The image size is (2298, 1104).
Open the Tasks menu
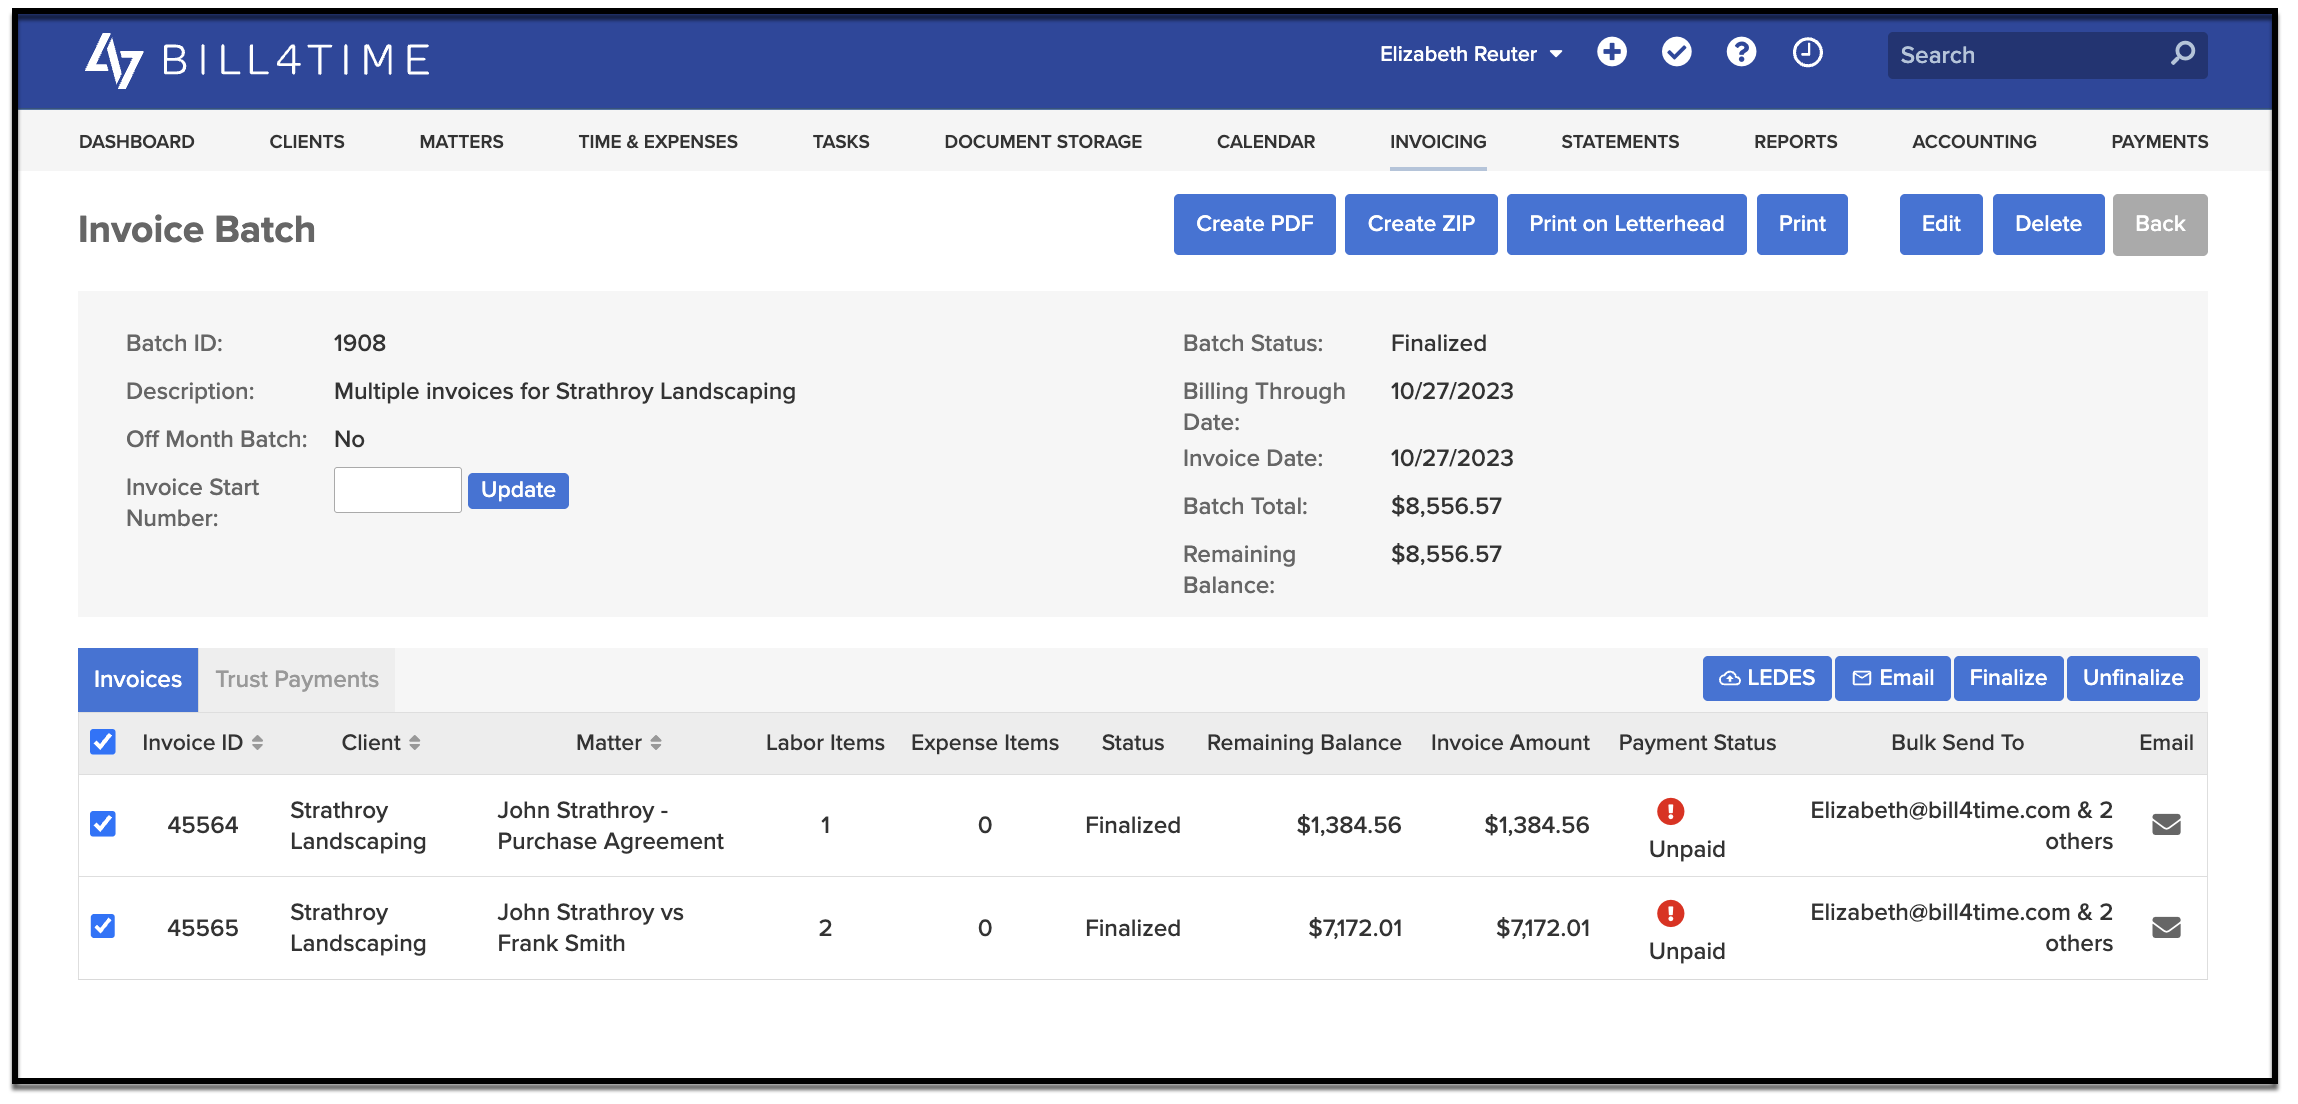click(x=841, y=142)
